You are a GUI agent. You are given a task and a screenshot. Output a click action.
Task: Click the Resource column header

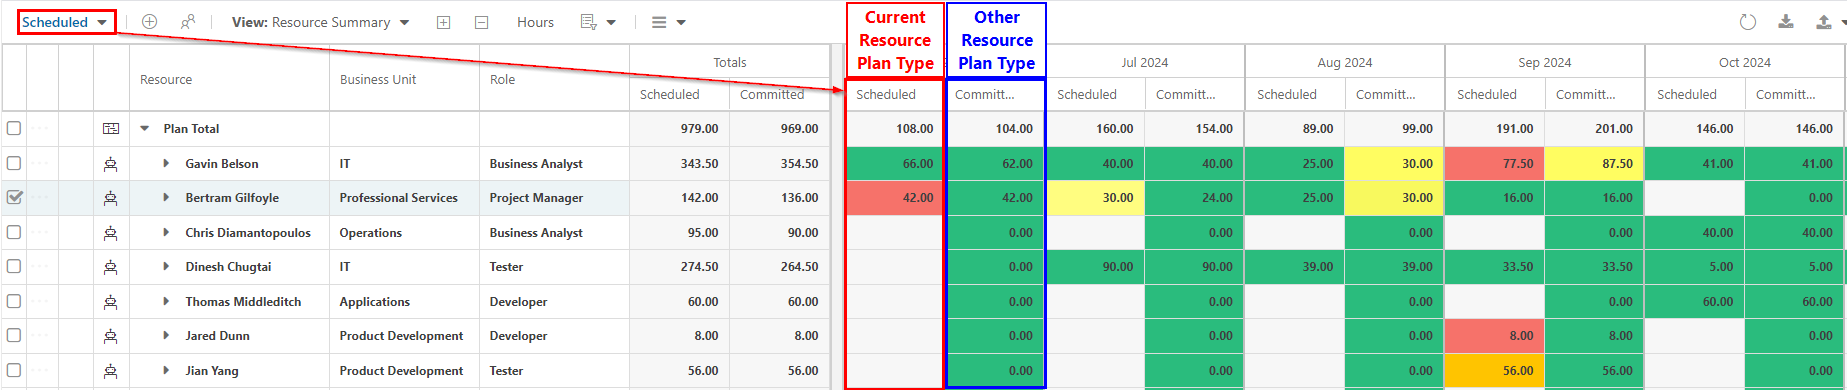point(166,79)
